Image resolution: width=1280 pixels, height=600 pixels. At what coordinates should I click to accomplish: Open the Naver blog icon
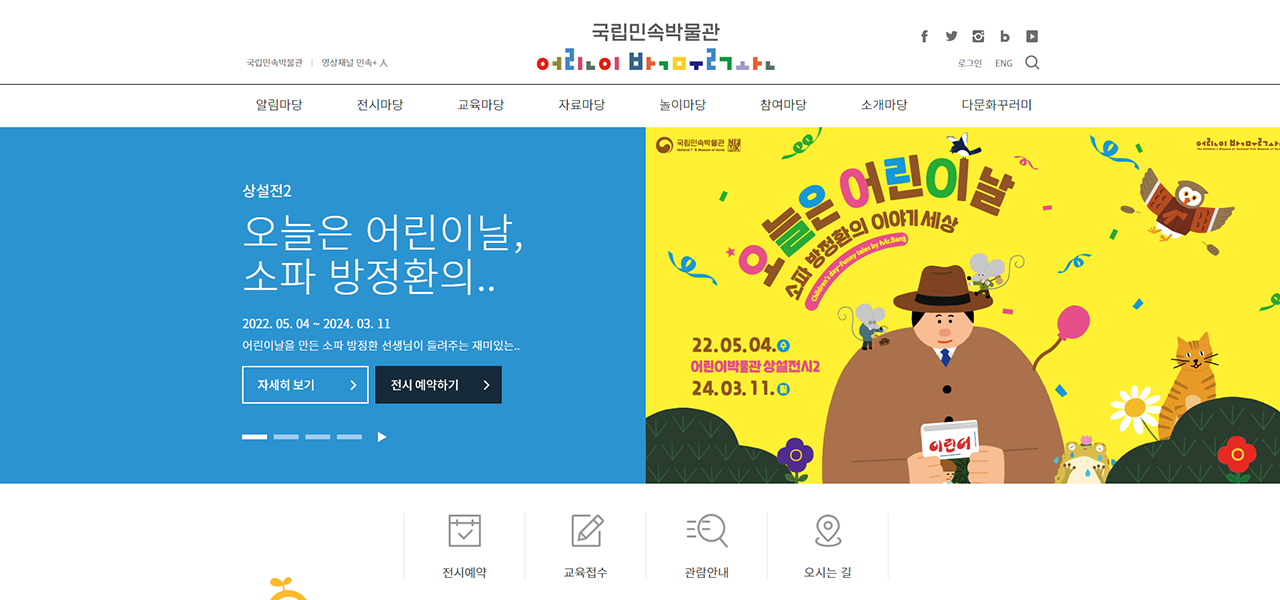pyautogui.click(x=1005, y=36)
